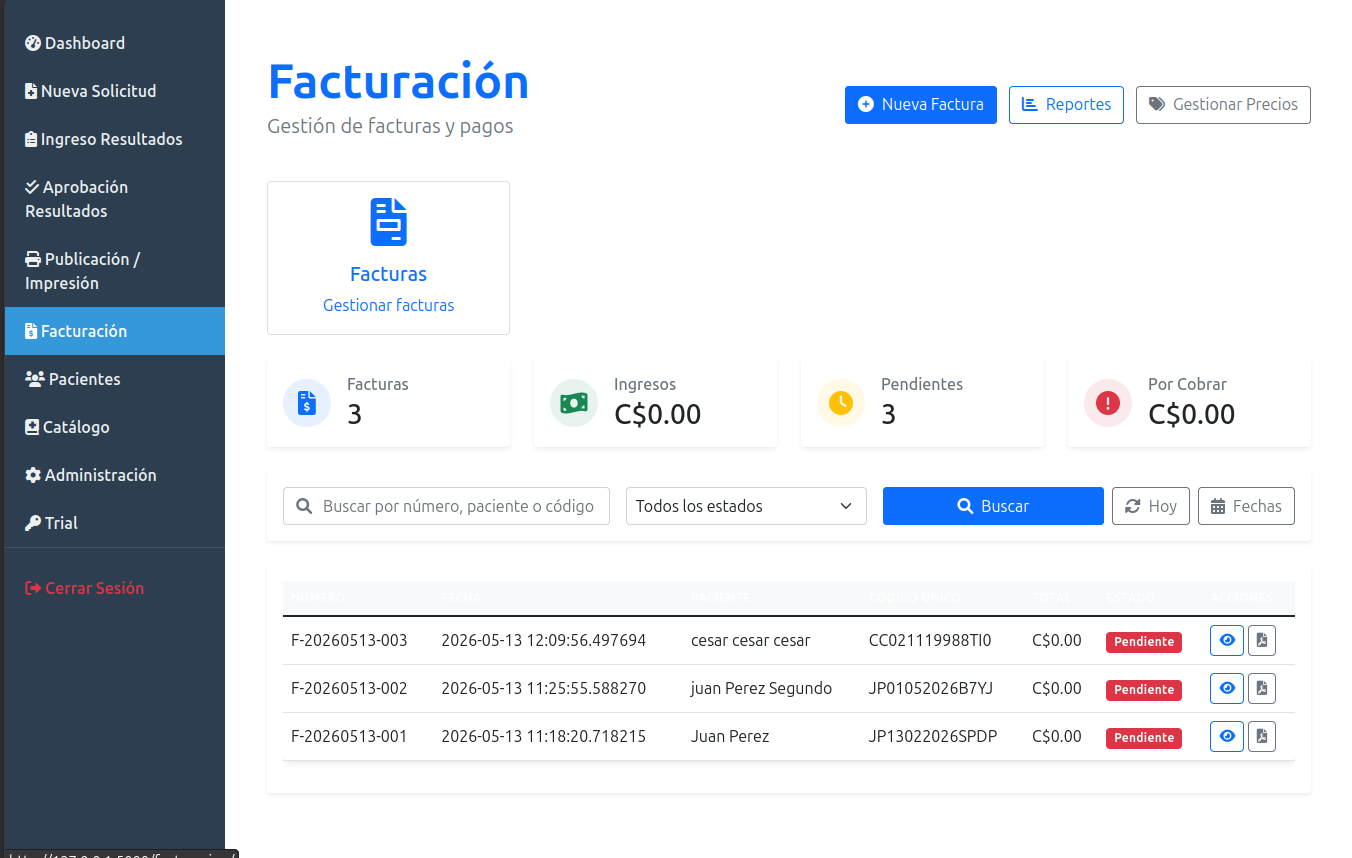Click the Número column header
This screenshot has height=858, width=1352.
click(318, 597)
